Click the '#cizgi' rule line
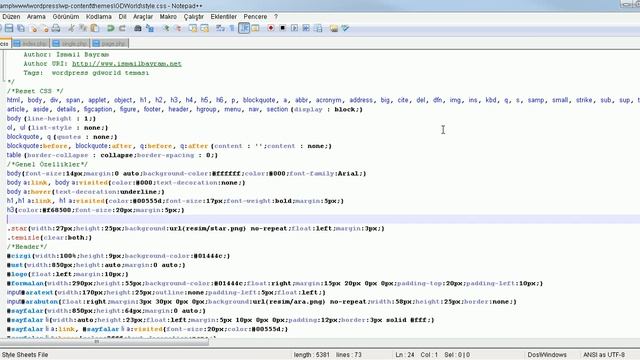The width and height of the screenshot is (640, 360). coord(118,256)
